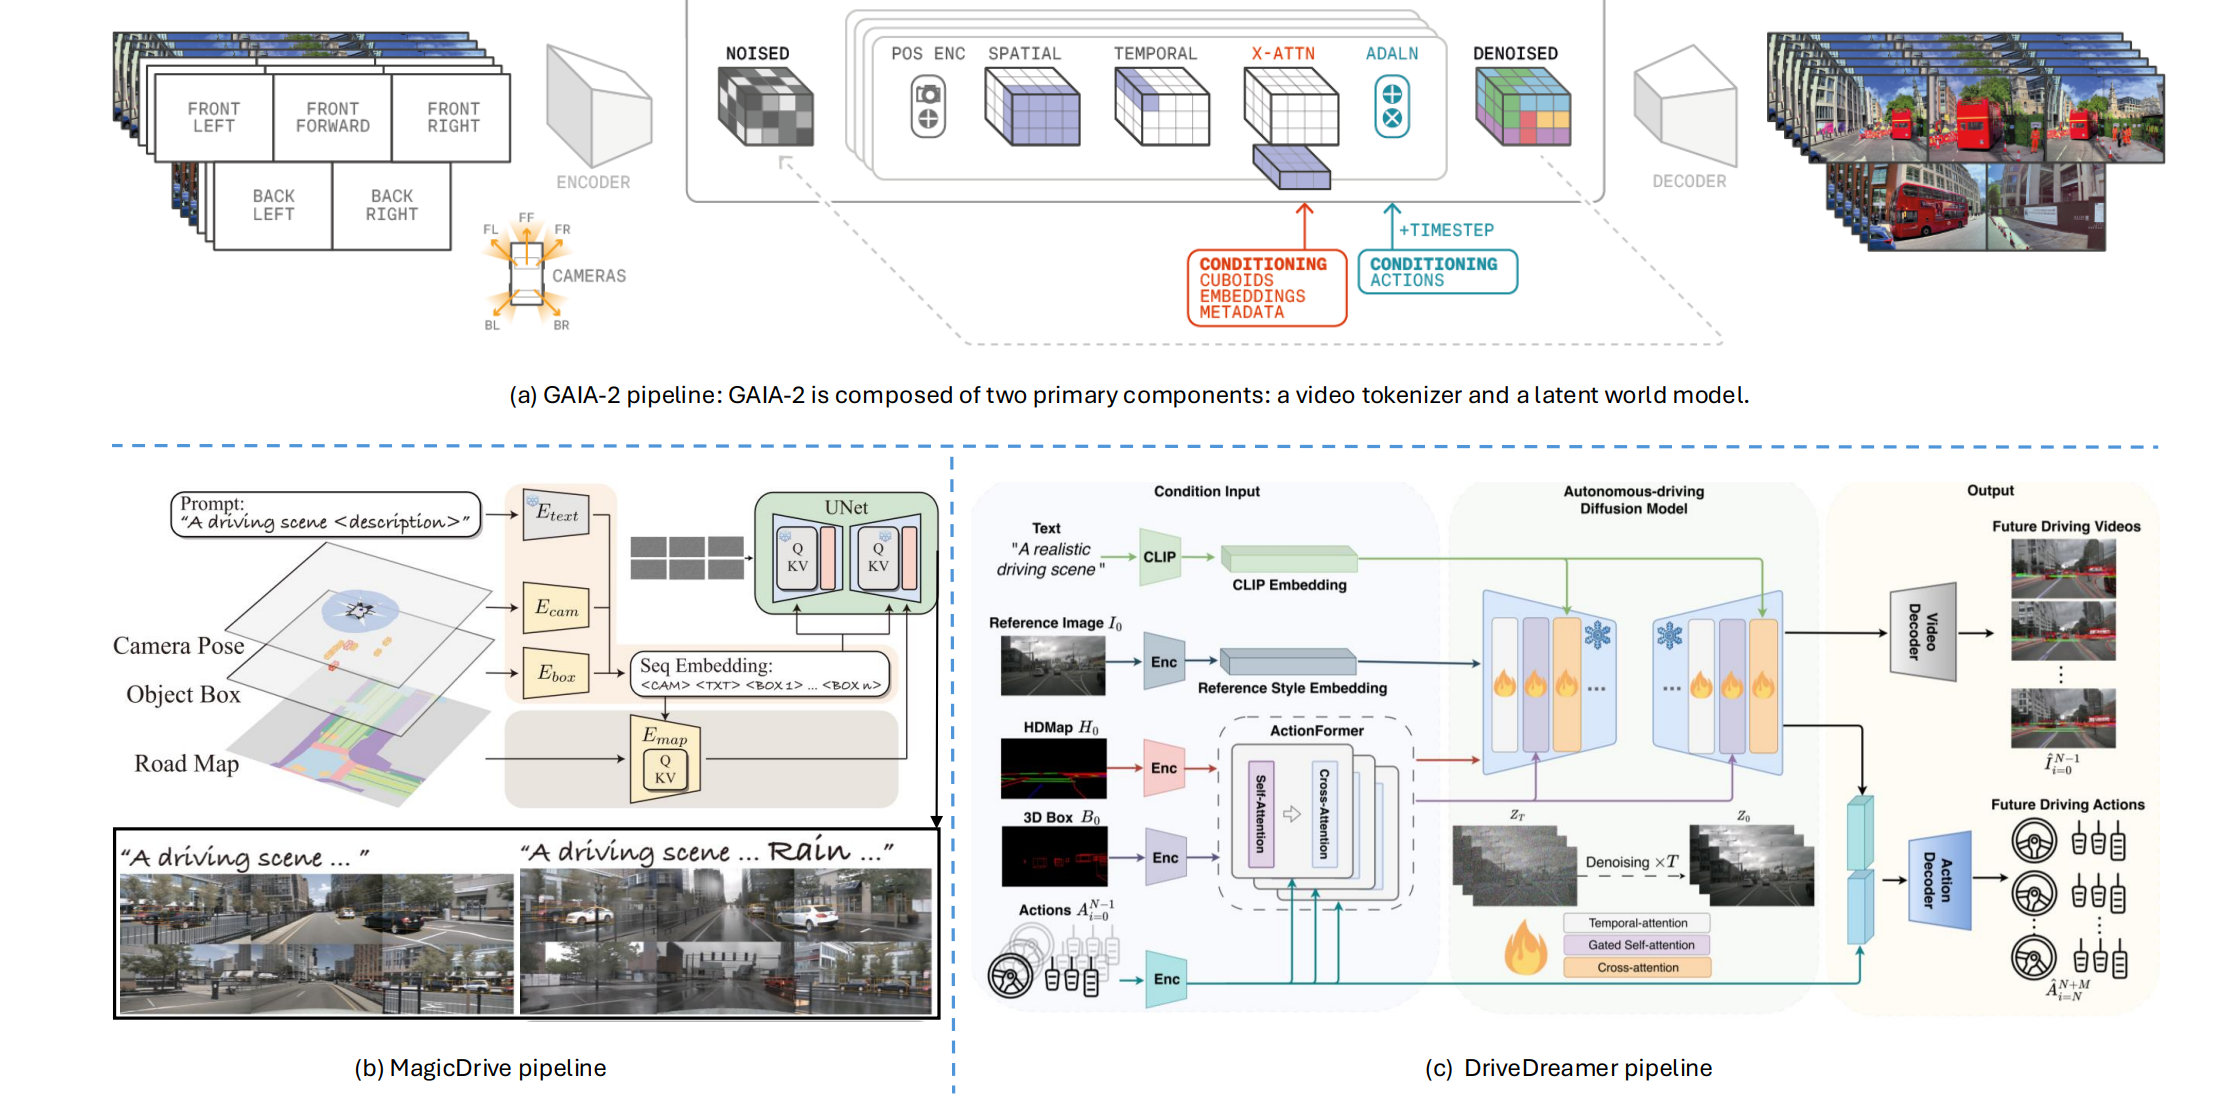Click the blue CONDITIONING ACTIONS box
The height and width of the screenshot is (1117, 2213).
click(1436, 272)
